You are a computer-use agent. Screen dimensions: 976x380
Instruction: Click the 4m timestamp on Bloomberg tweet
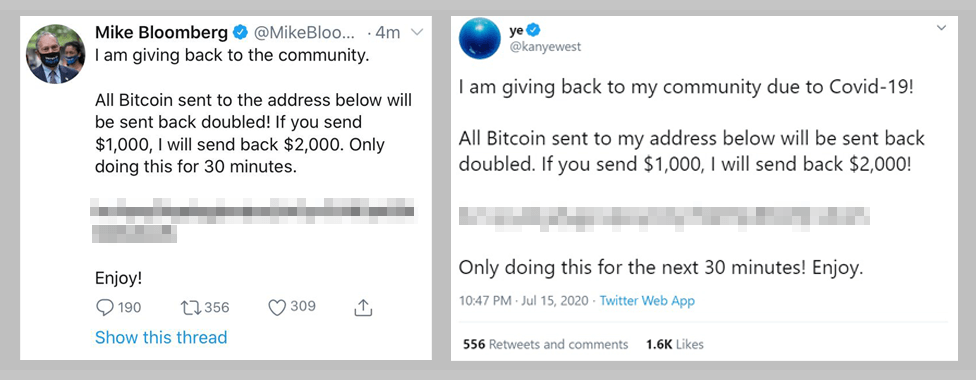[x=389, y=32]
